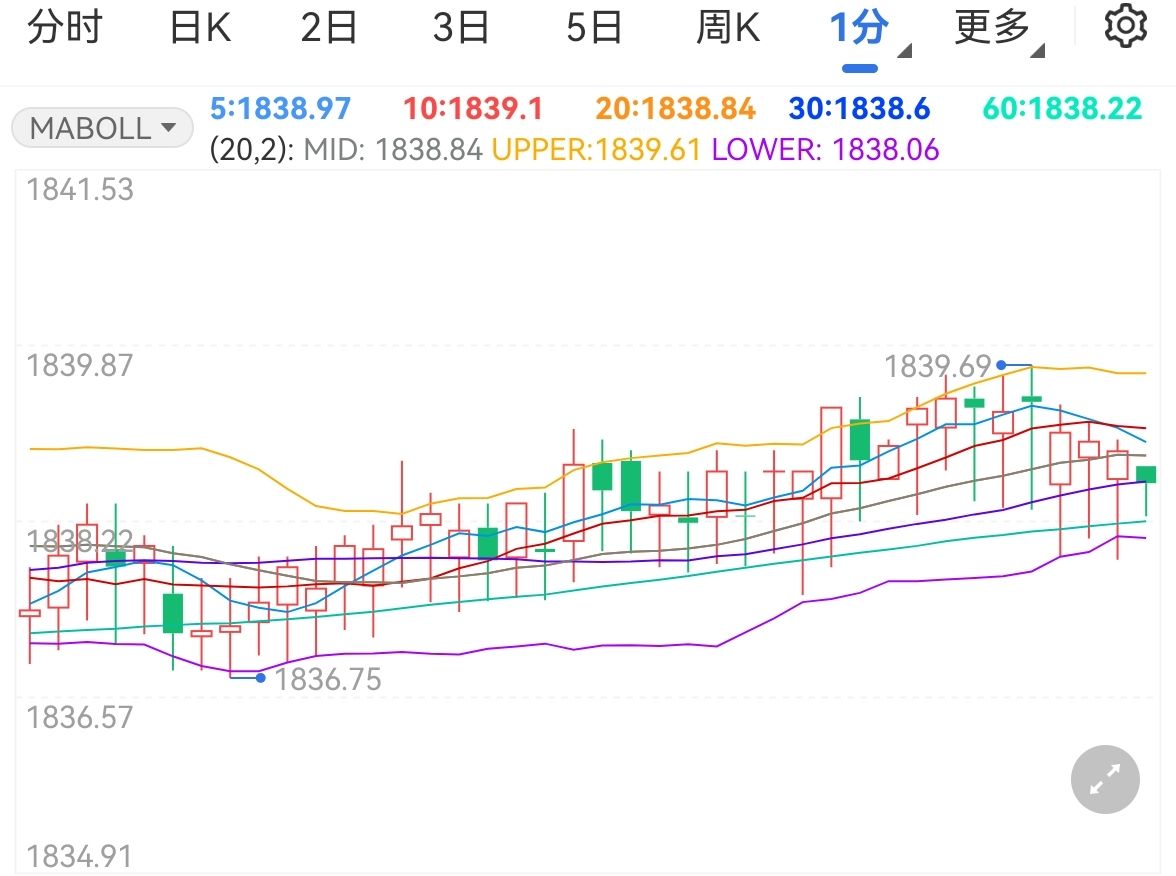The width and height of the screenshot is (1176, 876).
Task: Switch to the 周K tab
Action: [x=728, y=28]
